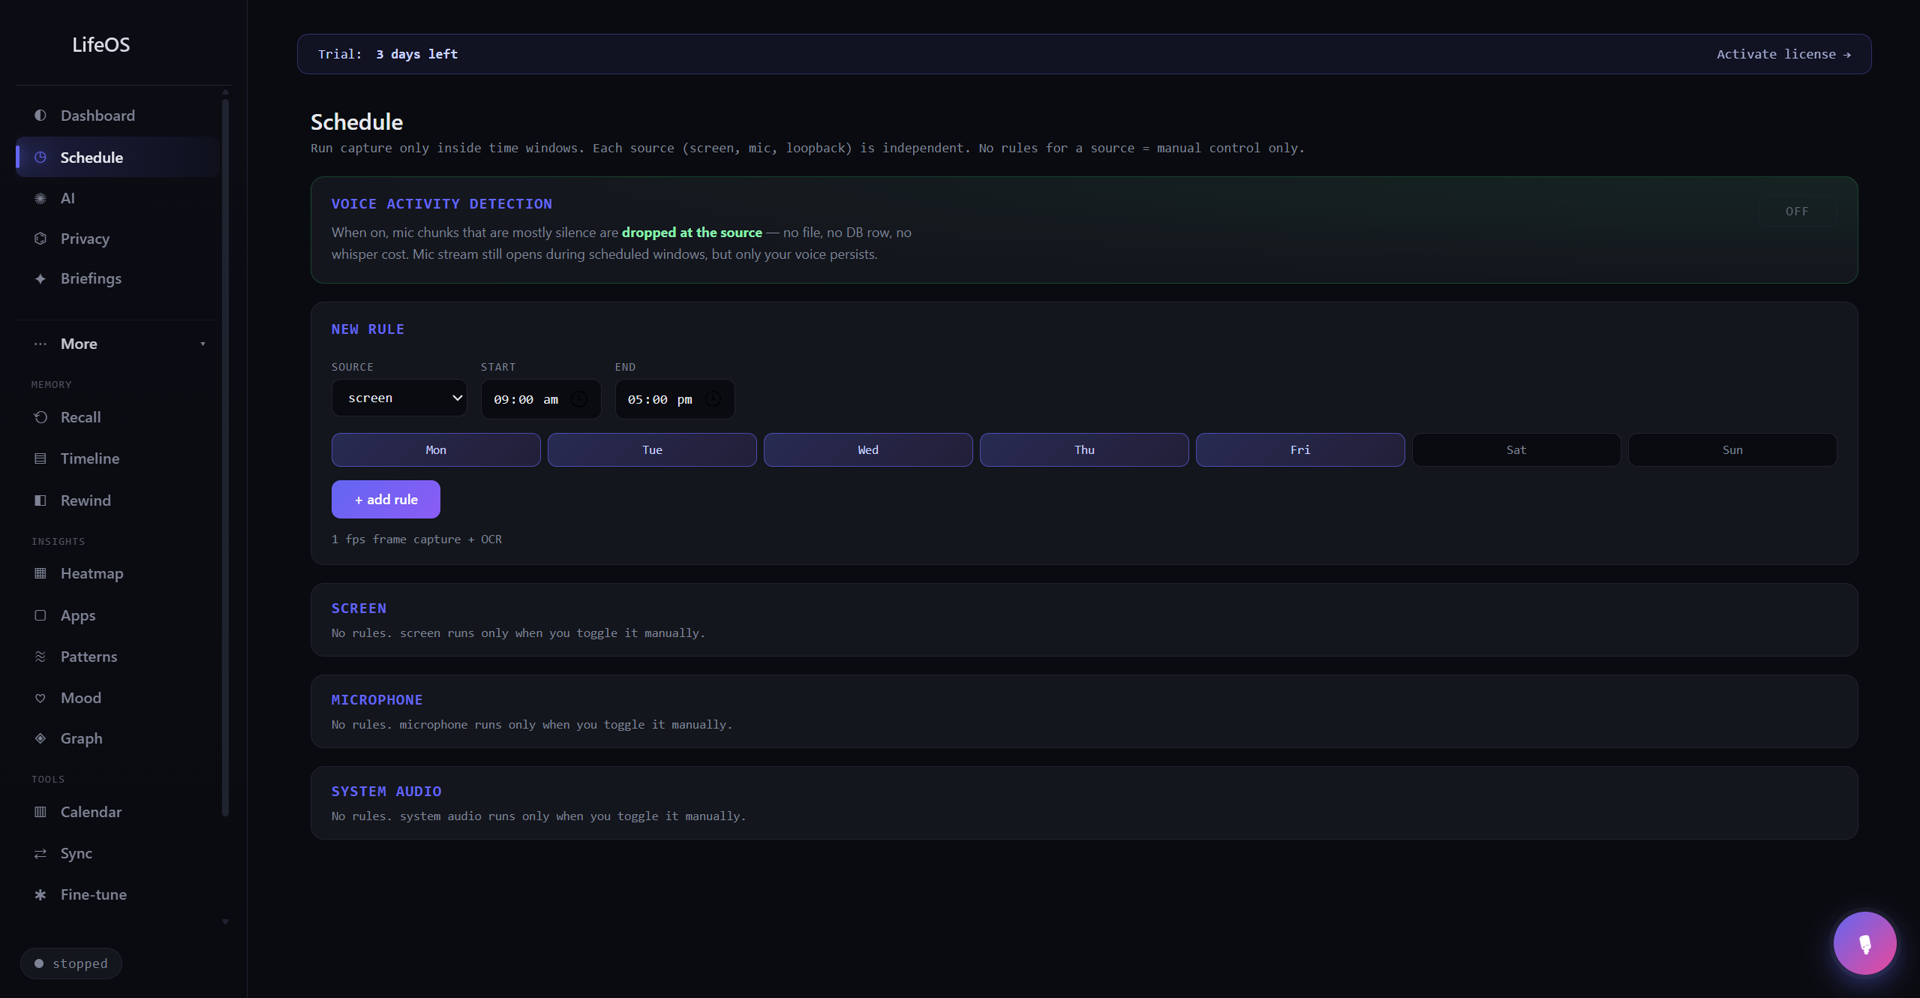Click the VOICE ACTIVITY DETECTION heading
The image size is (1920, 998).
(x=442, y=204)
